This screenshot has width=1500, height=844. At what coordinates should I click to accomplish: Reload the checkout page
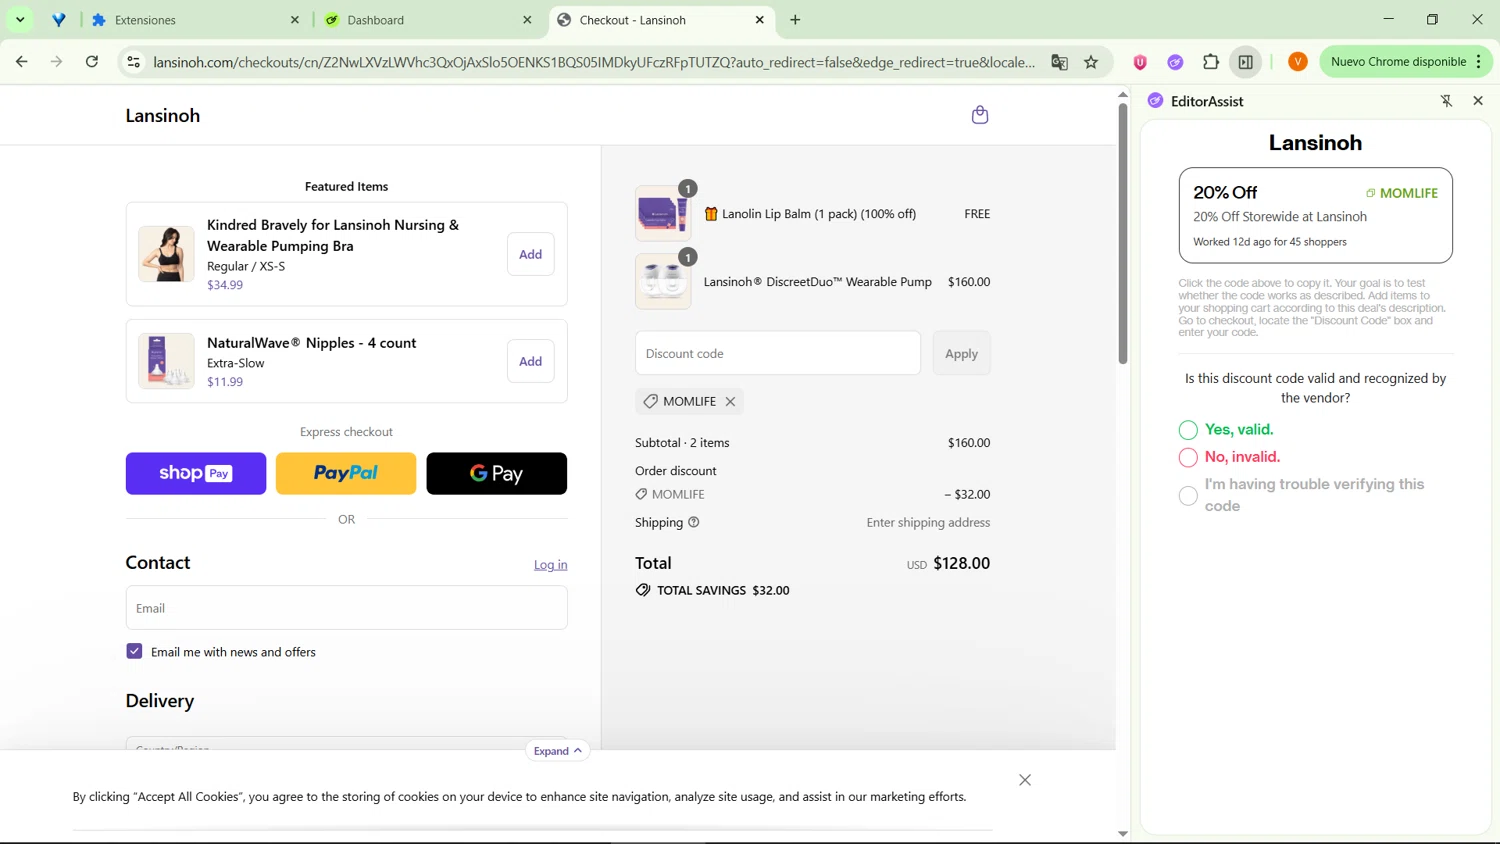click(x=92, y=62)
